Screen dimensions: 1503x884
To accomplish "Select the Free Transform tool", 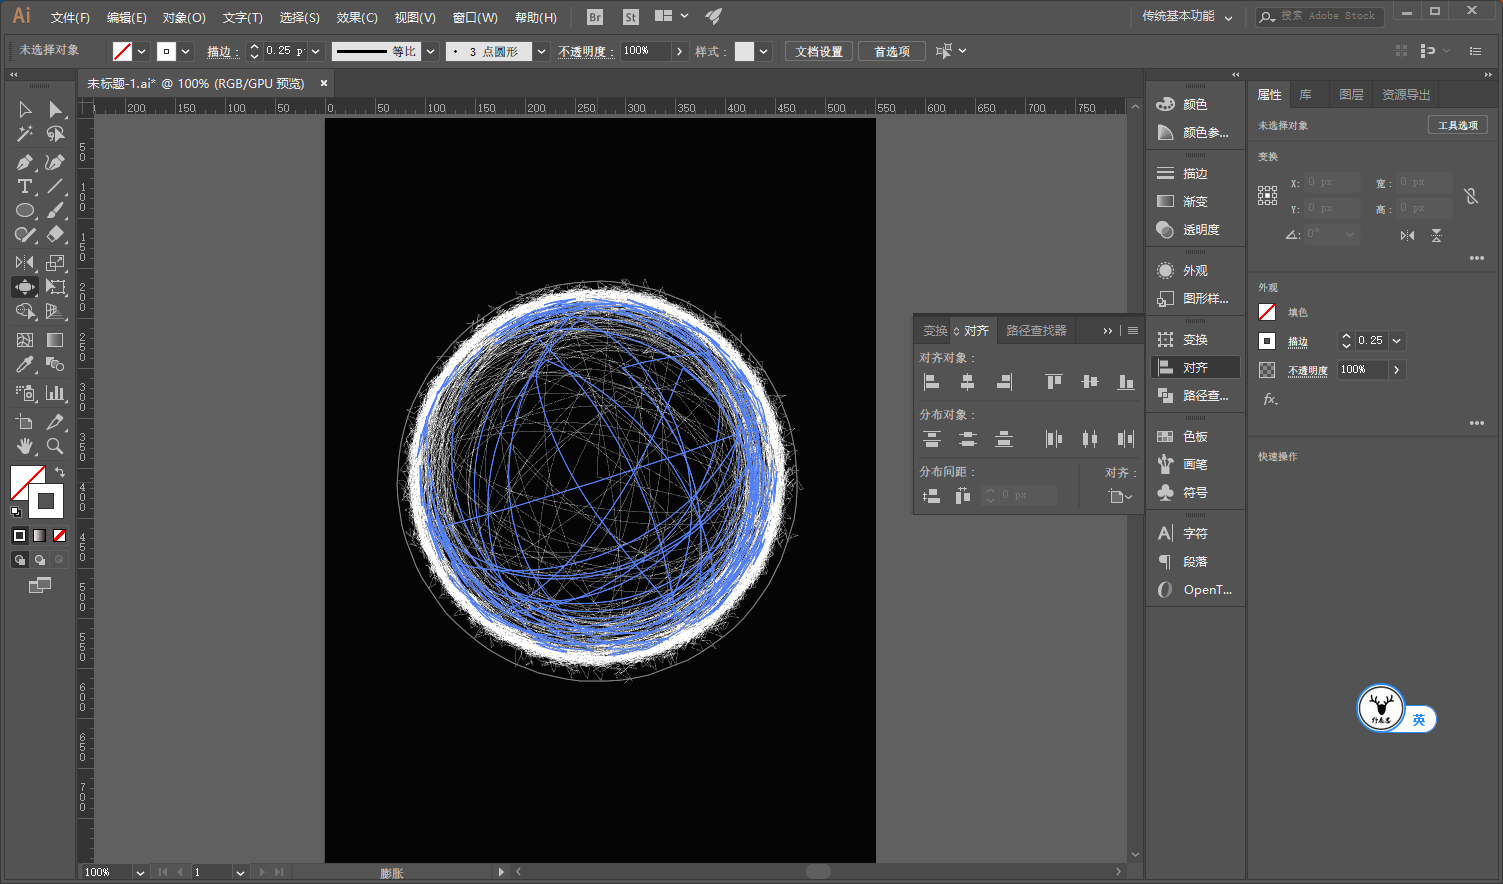I will 55,287.
